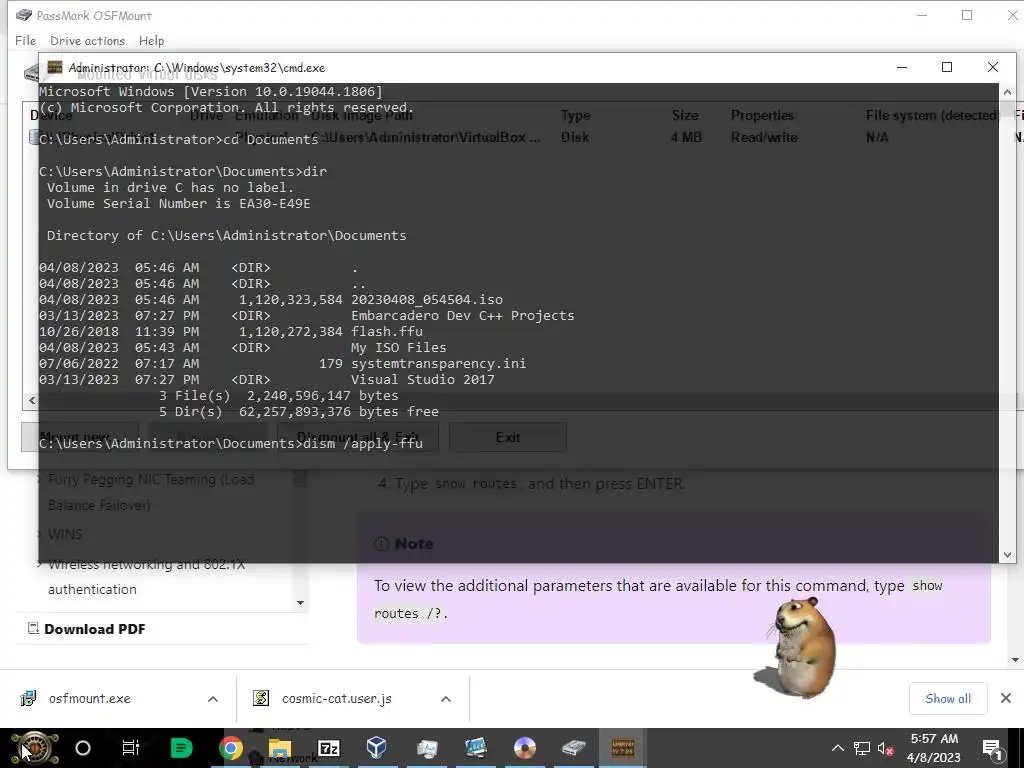Click the Type column header in OSFMount
Screen dimensions: 1024x768
(575, 115)
